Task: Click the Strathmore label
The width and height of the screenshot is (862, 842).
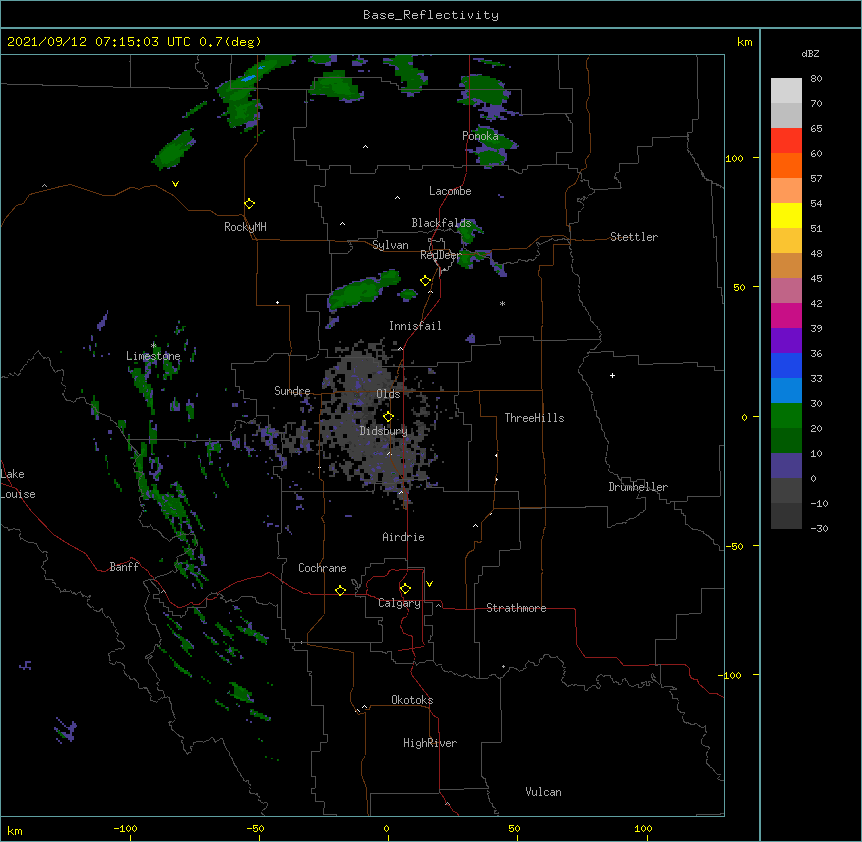Action: 516,608
